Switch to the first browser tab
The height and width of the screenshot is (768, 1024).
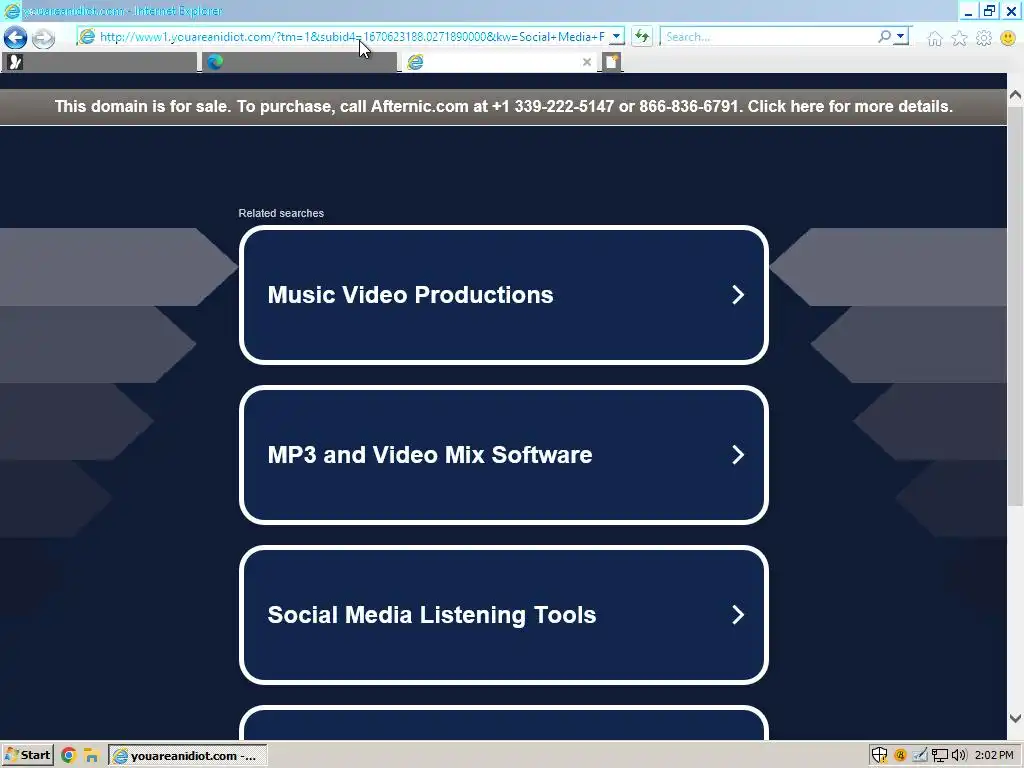coord(99,62)
